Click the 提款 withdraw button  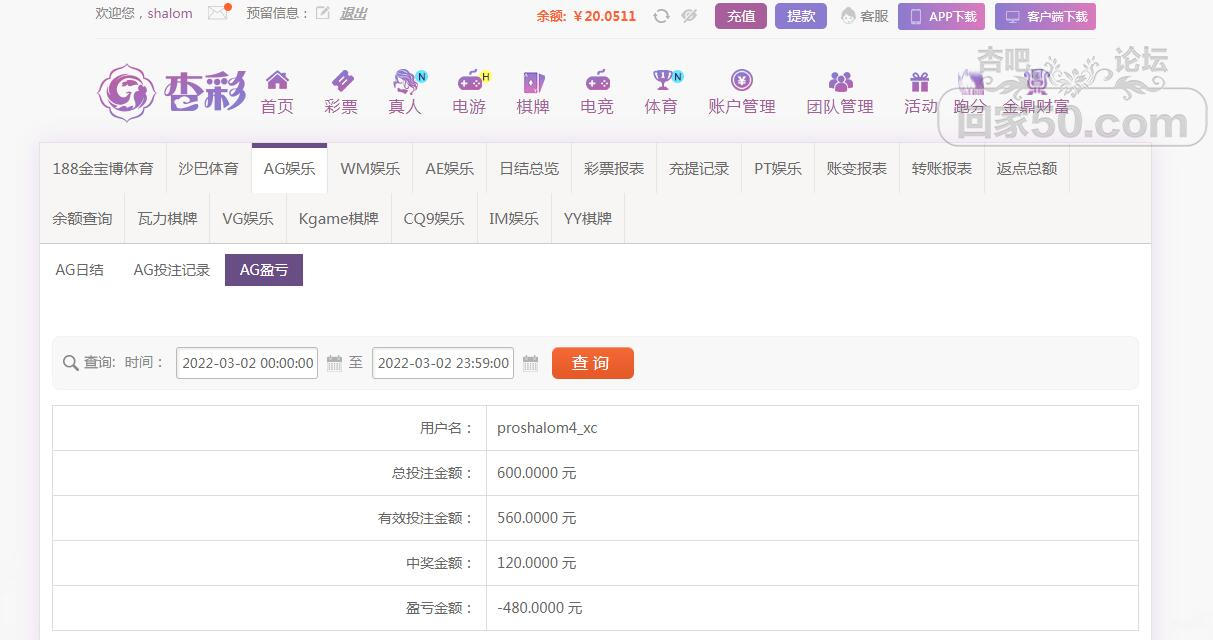coord(801,16)
